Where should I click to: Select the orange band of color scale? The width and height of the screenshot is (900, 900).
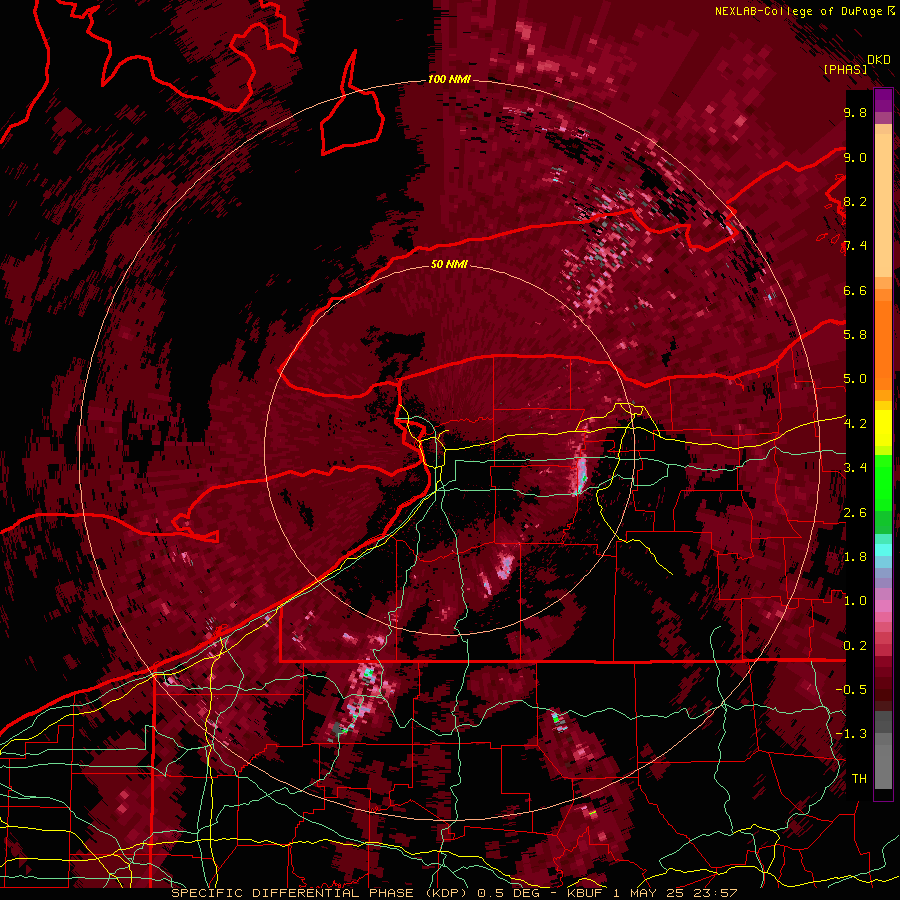click(x=883, y=344)
